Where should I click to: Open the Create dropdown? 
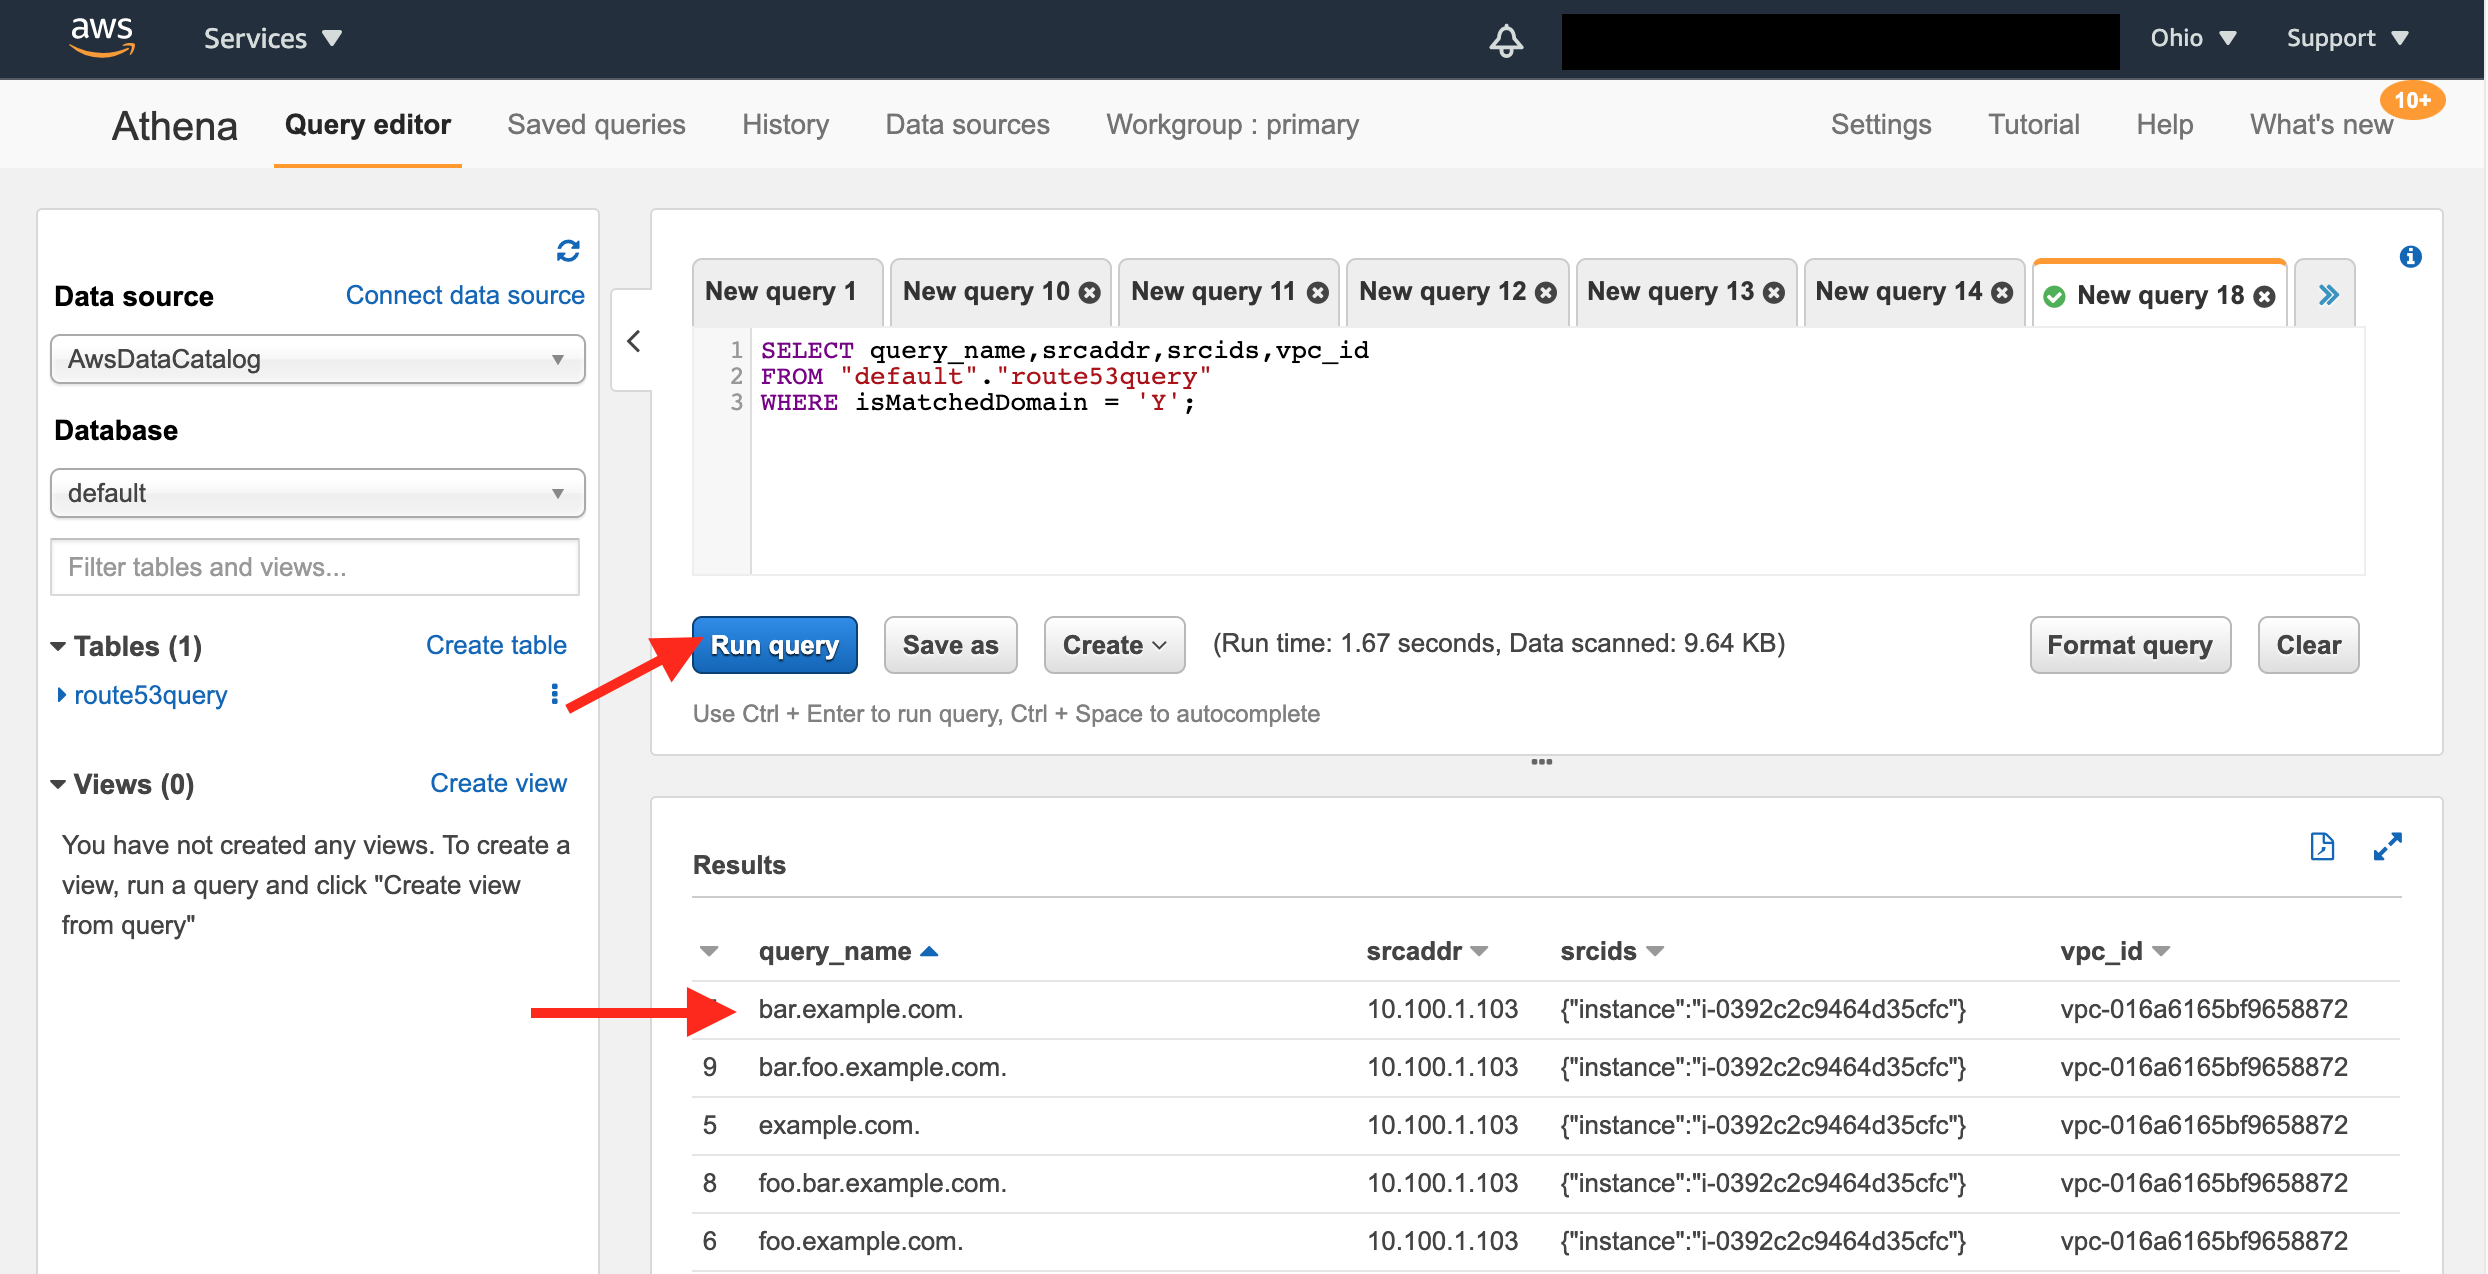point(1113,645)
